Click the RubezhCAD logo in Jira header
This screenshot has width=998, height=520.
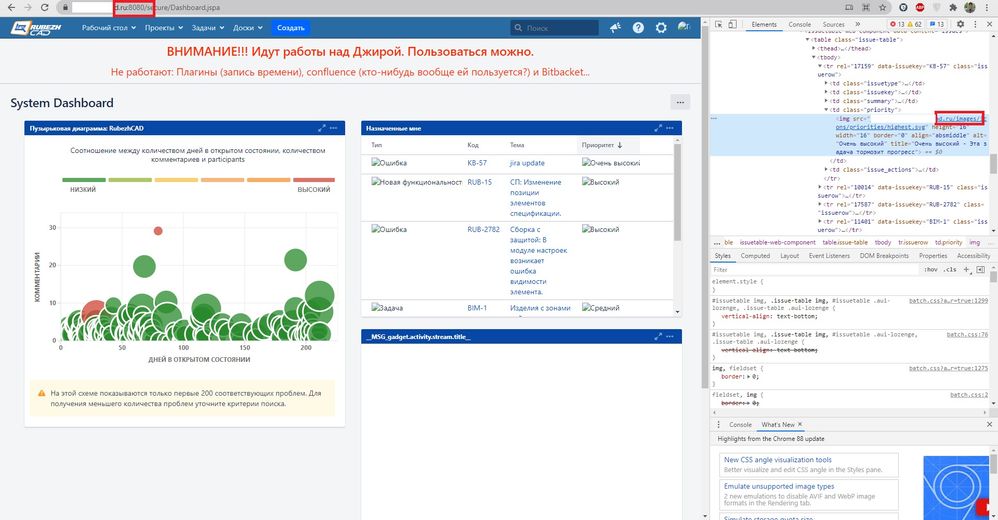pos(36,27)
